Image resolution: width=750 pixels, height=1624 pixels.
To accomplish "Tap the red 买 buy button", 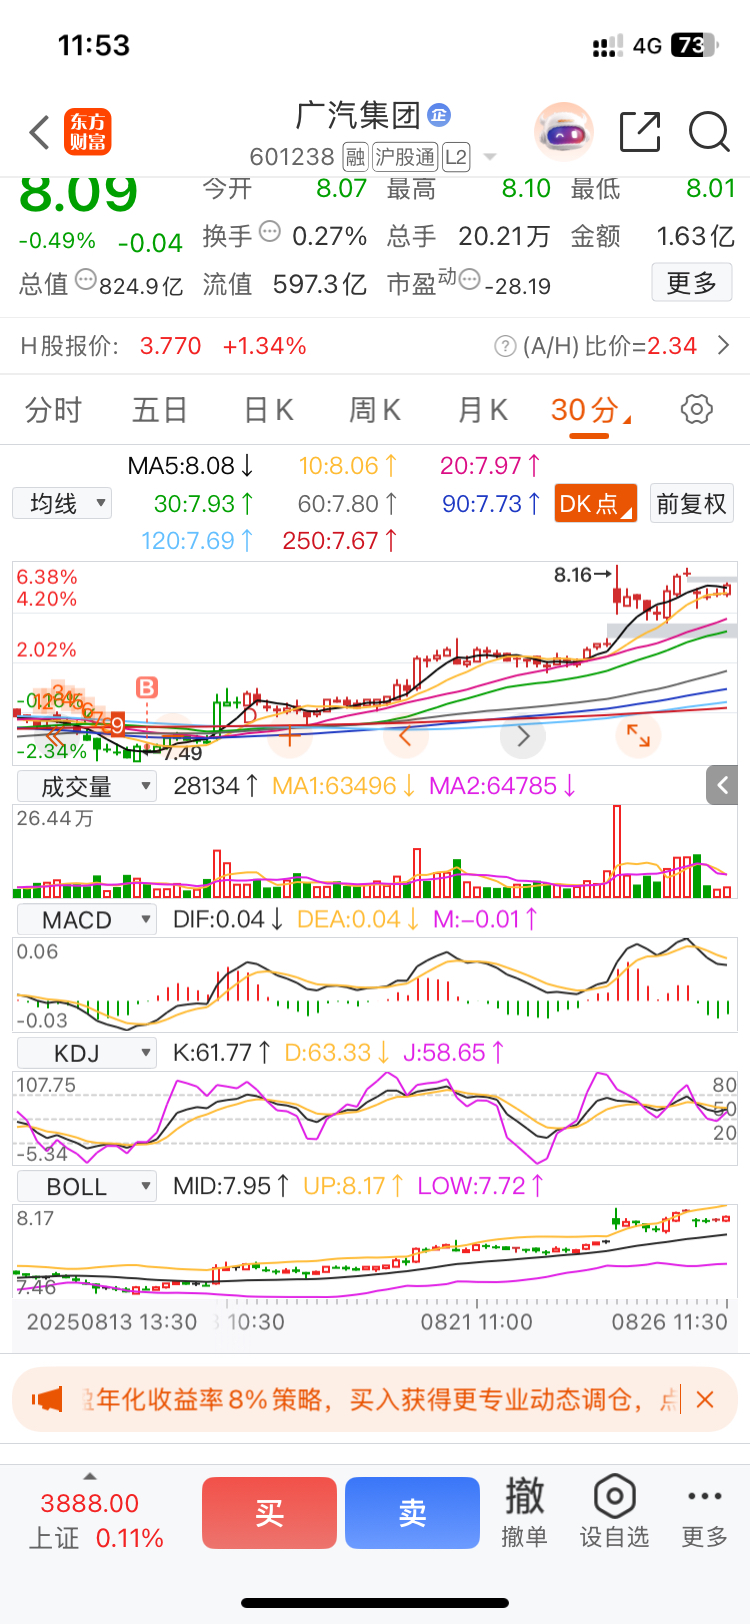I will 269,1513.
